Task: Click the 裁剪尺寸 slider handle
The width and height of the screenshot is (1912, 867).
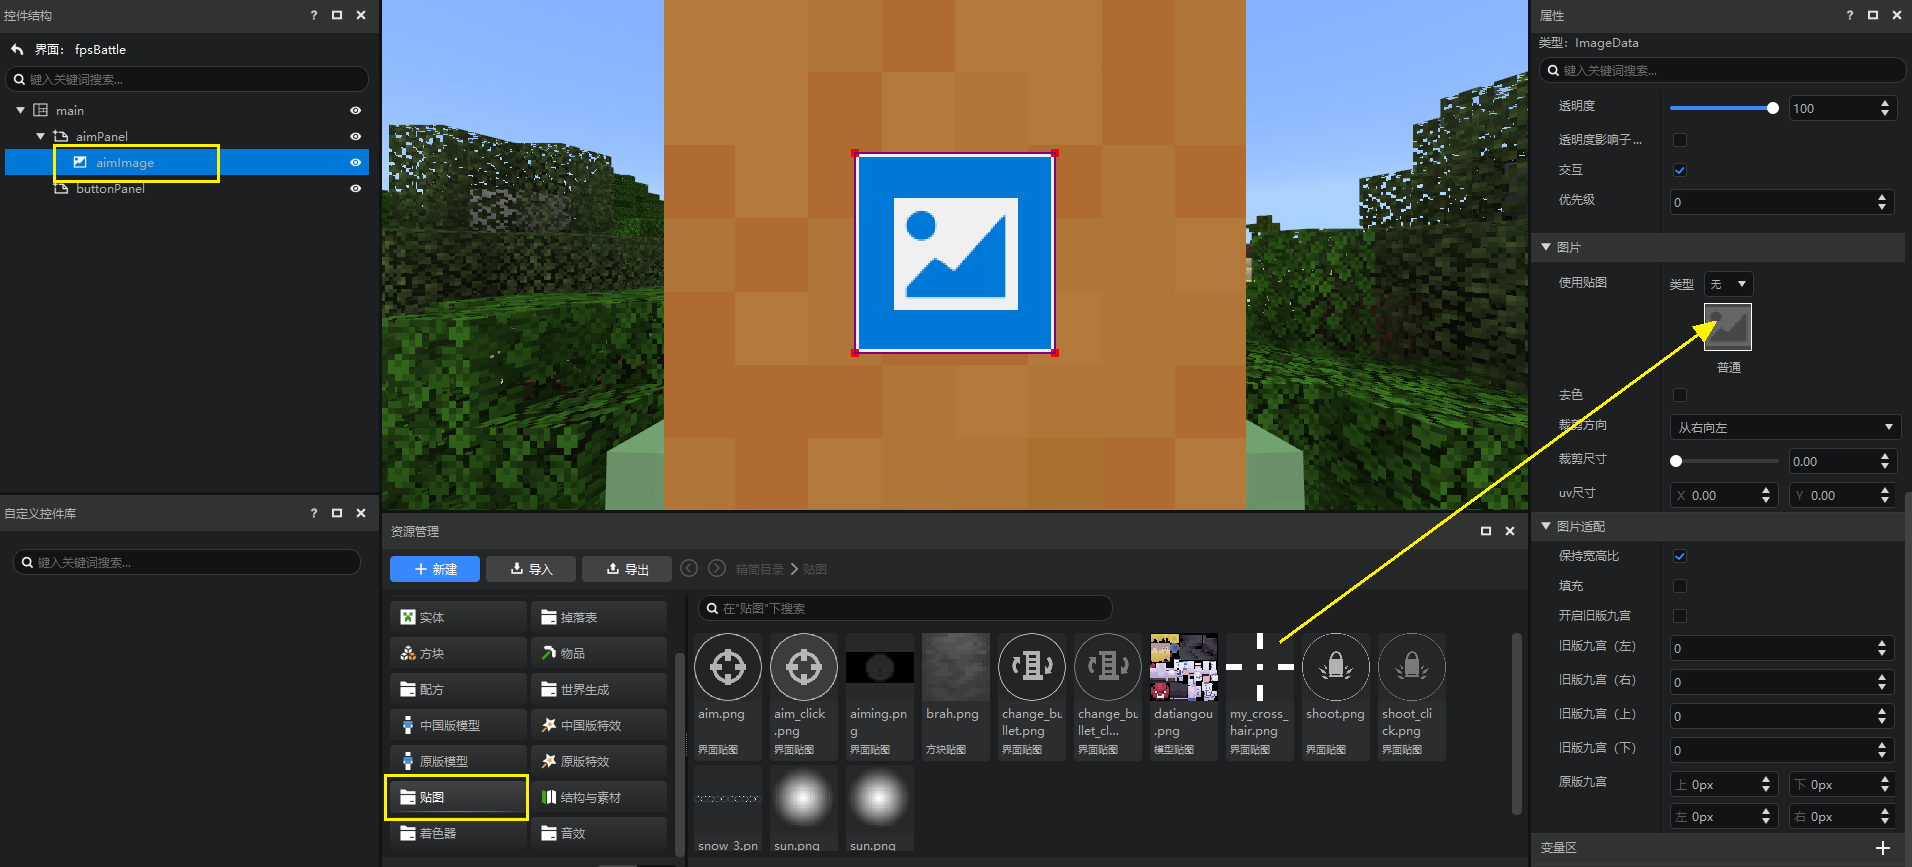Action: click(x=1676, y=461)
